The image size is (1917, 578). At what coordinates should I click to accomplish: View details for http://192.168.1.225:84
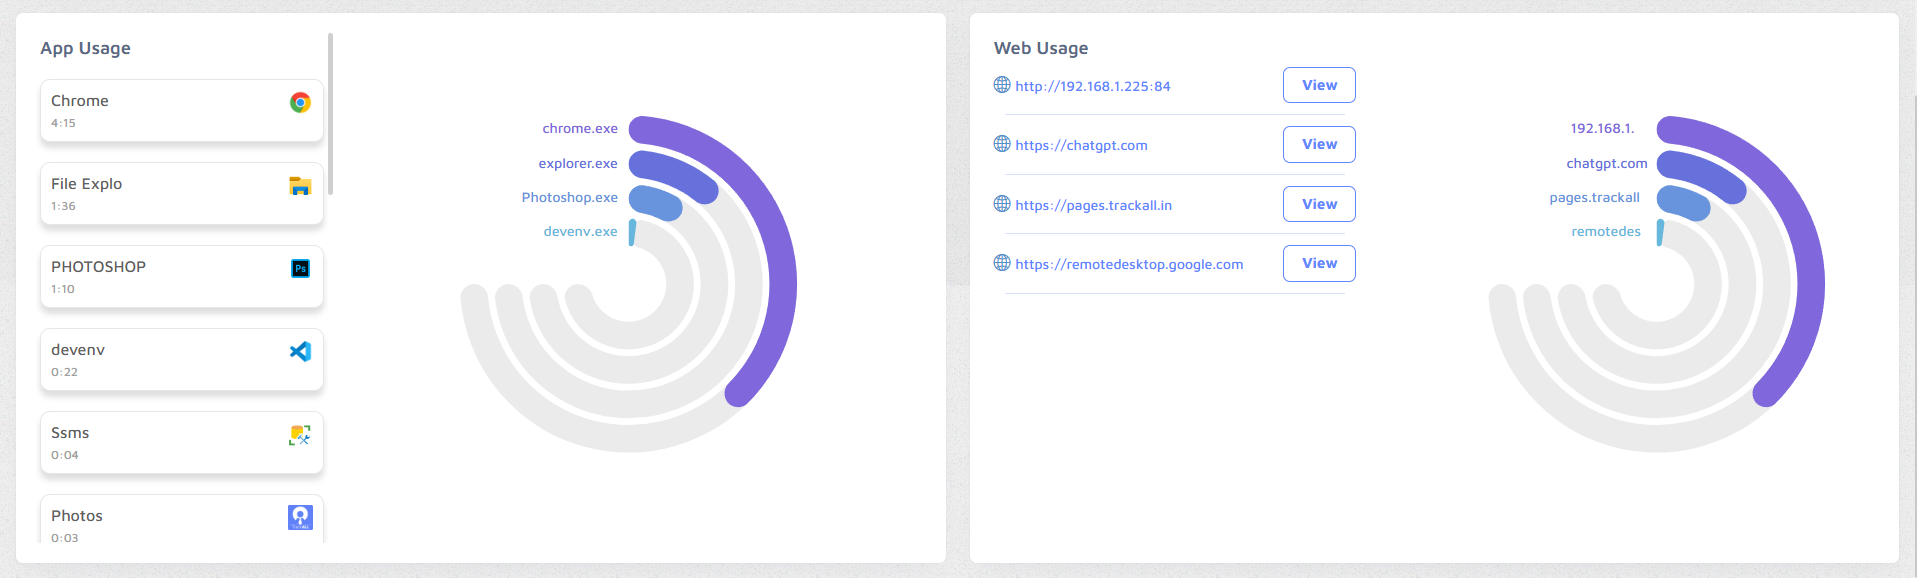[x=1319, y=85]
